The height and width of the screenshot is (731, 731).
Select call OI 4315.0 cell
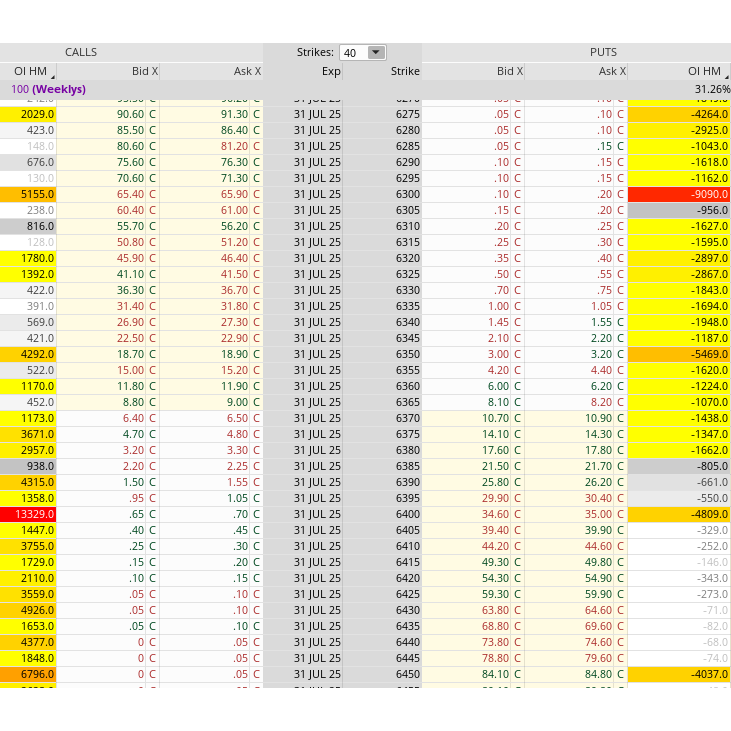pos(28,482)
